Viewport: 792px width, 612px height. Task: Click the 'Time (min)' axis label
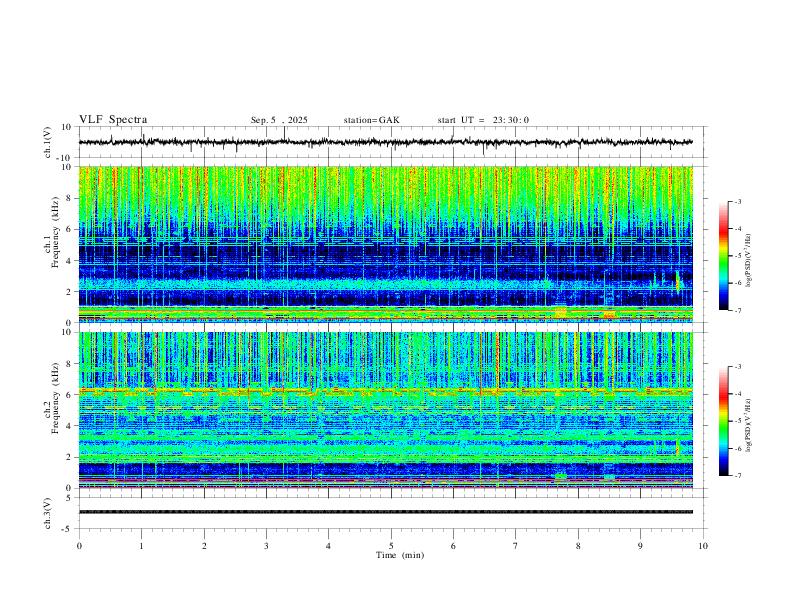click(400, 555)
